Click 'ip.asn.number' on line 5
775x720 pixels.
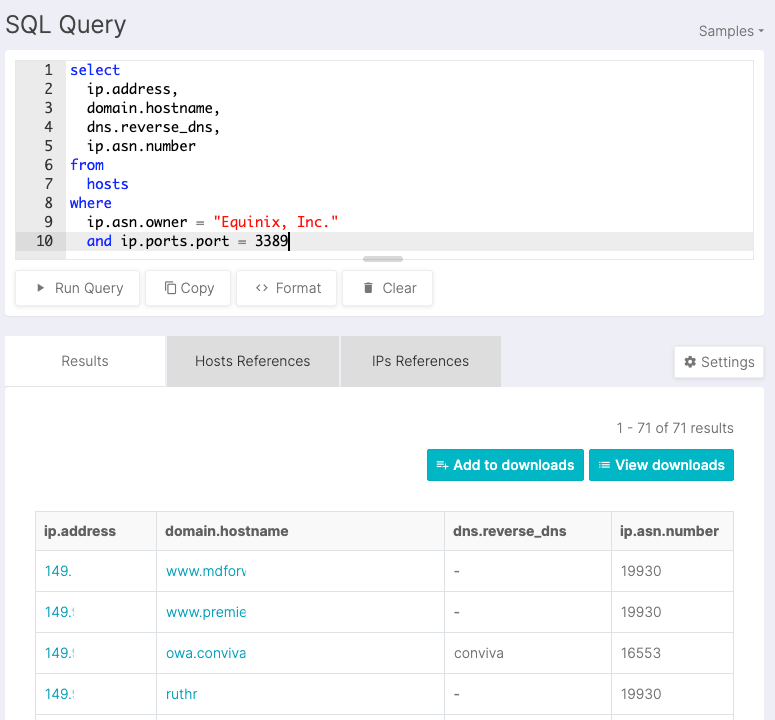(141, 146)
